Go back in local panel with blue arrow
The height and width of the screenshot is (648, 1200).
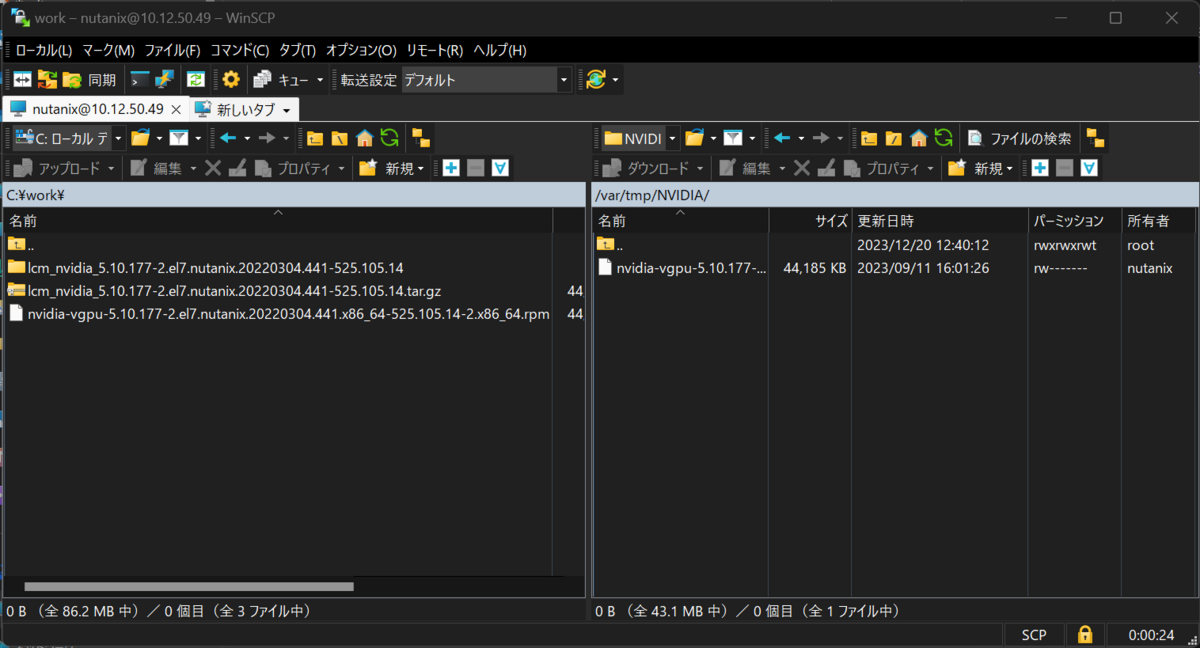pos(229,138)
